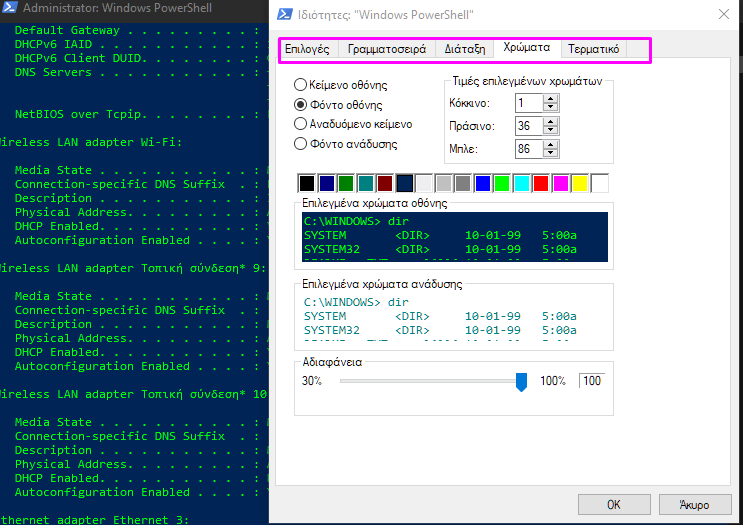The width and height of the screenshot is (743, 525).
Task: Click the PowerShell icon in properties title bar
Action: pos(285,14)
